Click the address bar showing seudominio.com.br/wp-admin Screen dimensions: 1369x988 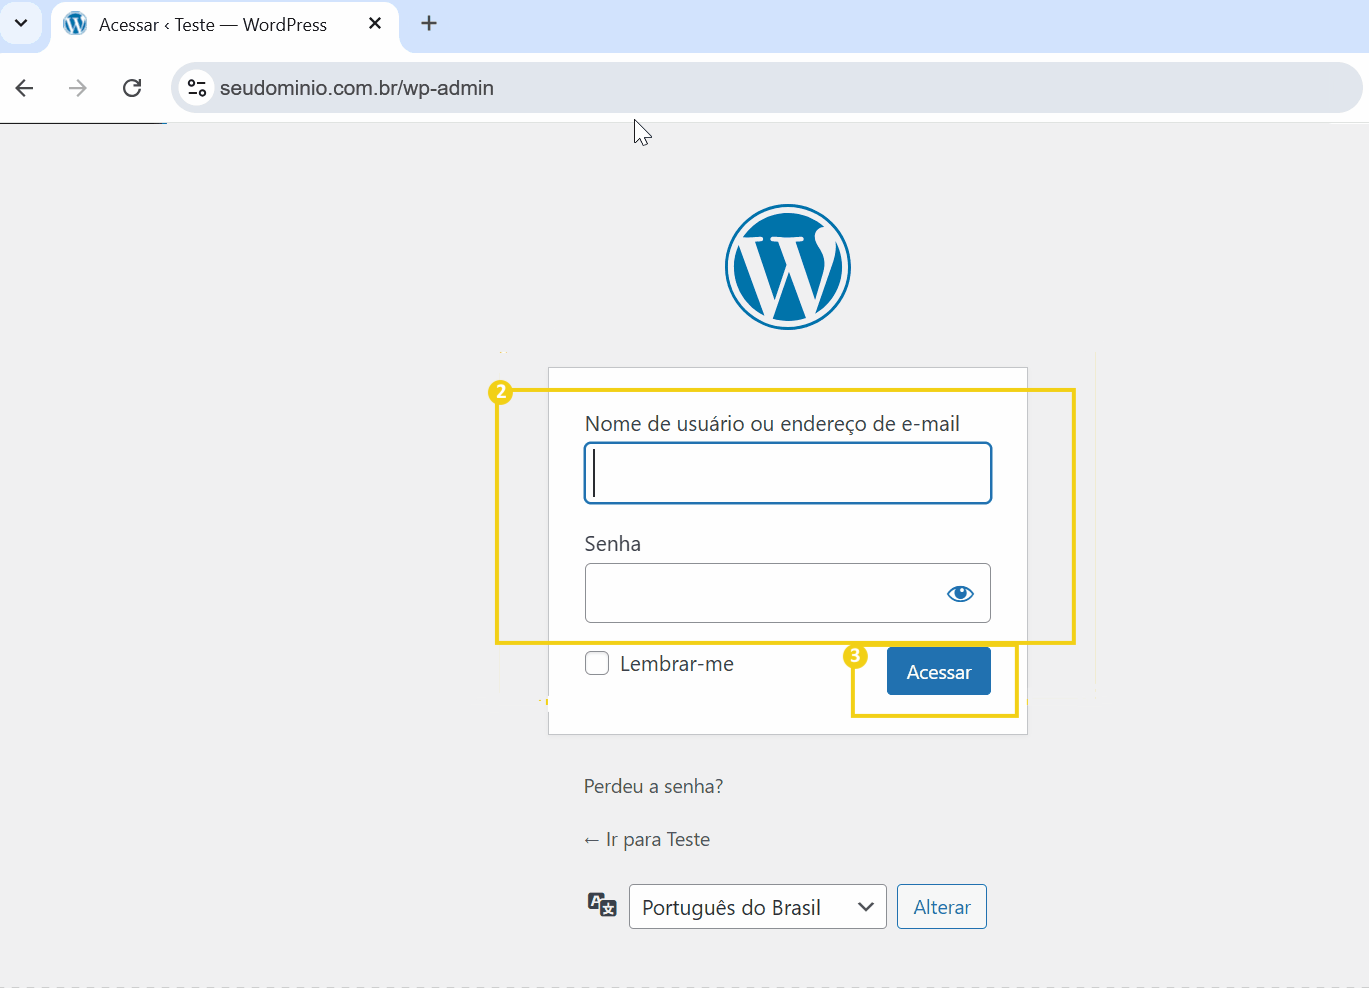pyautogui.click(x=766, y=88)
